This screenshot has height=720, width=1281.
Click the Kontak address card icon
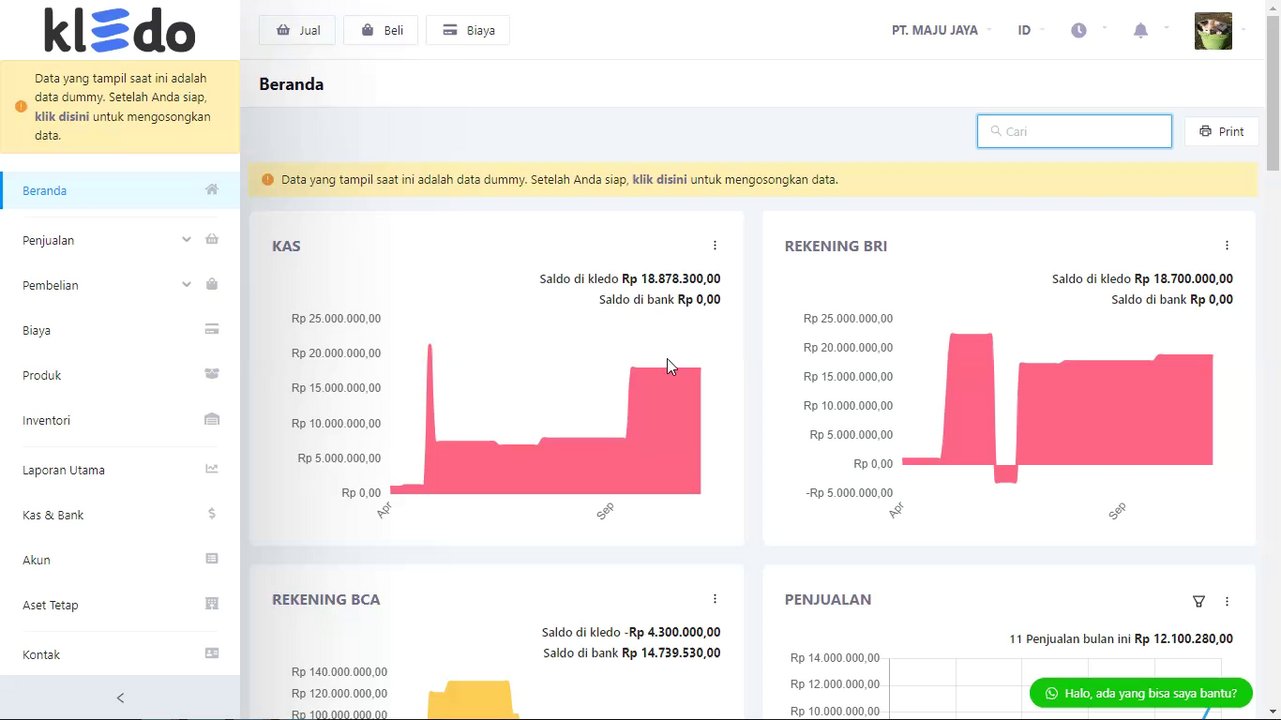tap(212, 654)
